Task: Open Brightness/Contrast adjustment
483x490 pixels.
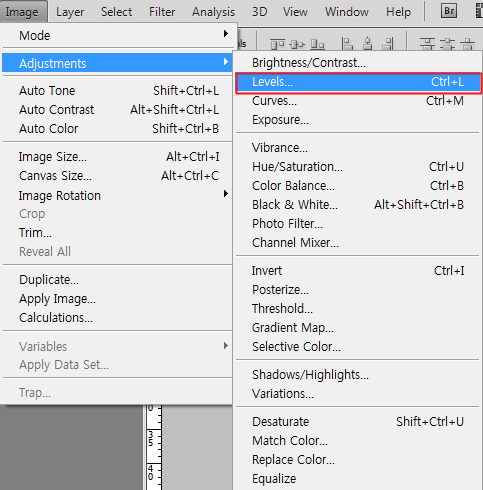Action: pyautogui.click(x=358, y=63)
